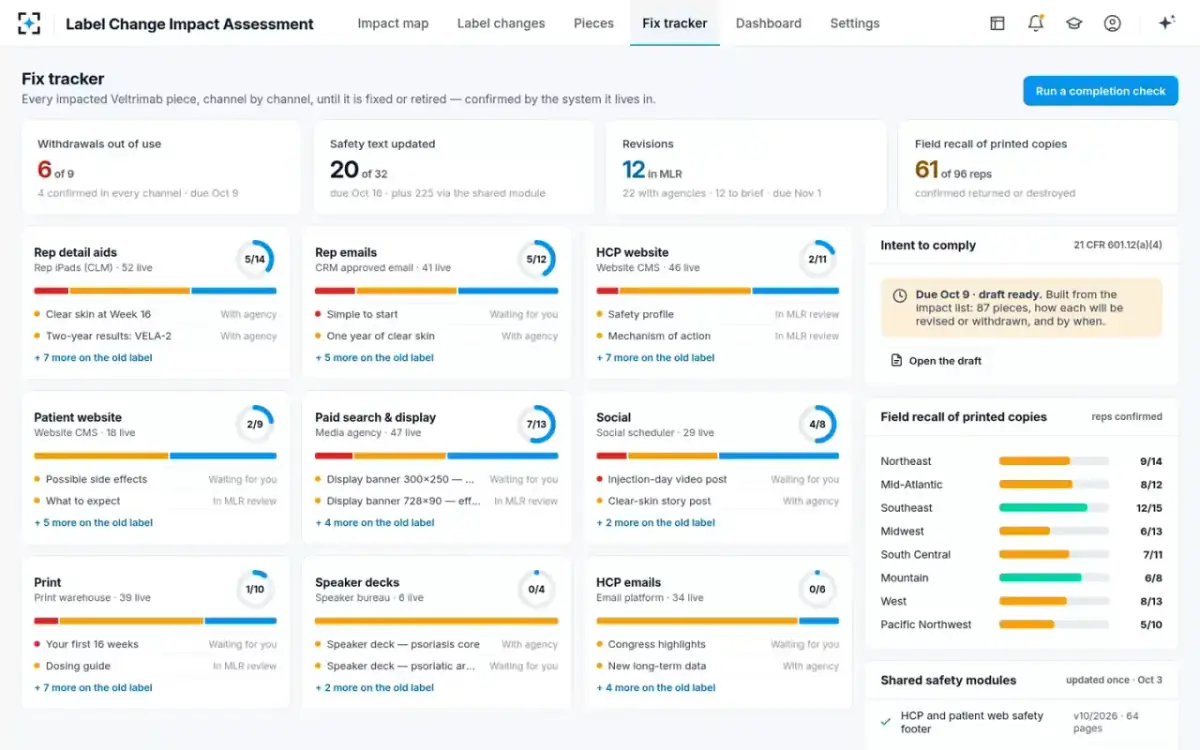This screenshot has height=750, width=1200.
Task: Expand 4 more under HCP emails
Action: point(655,688)
